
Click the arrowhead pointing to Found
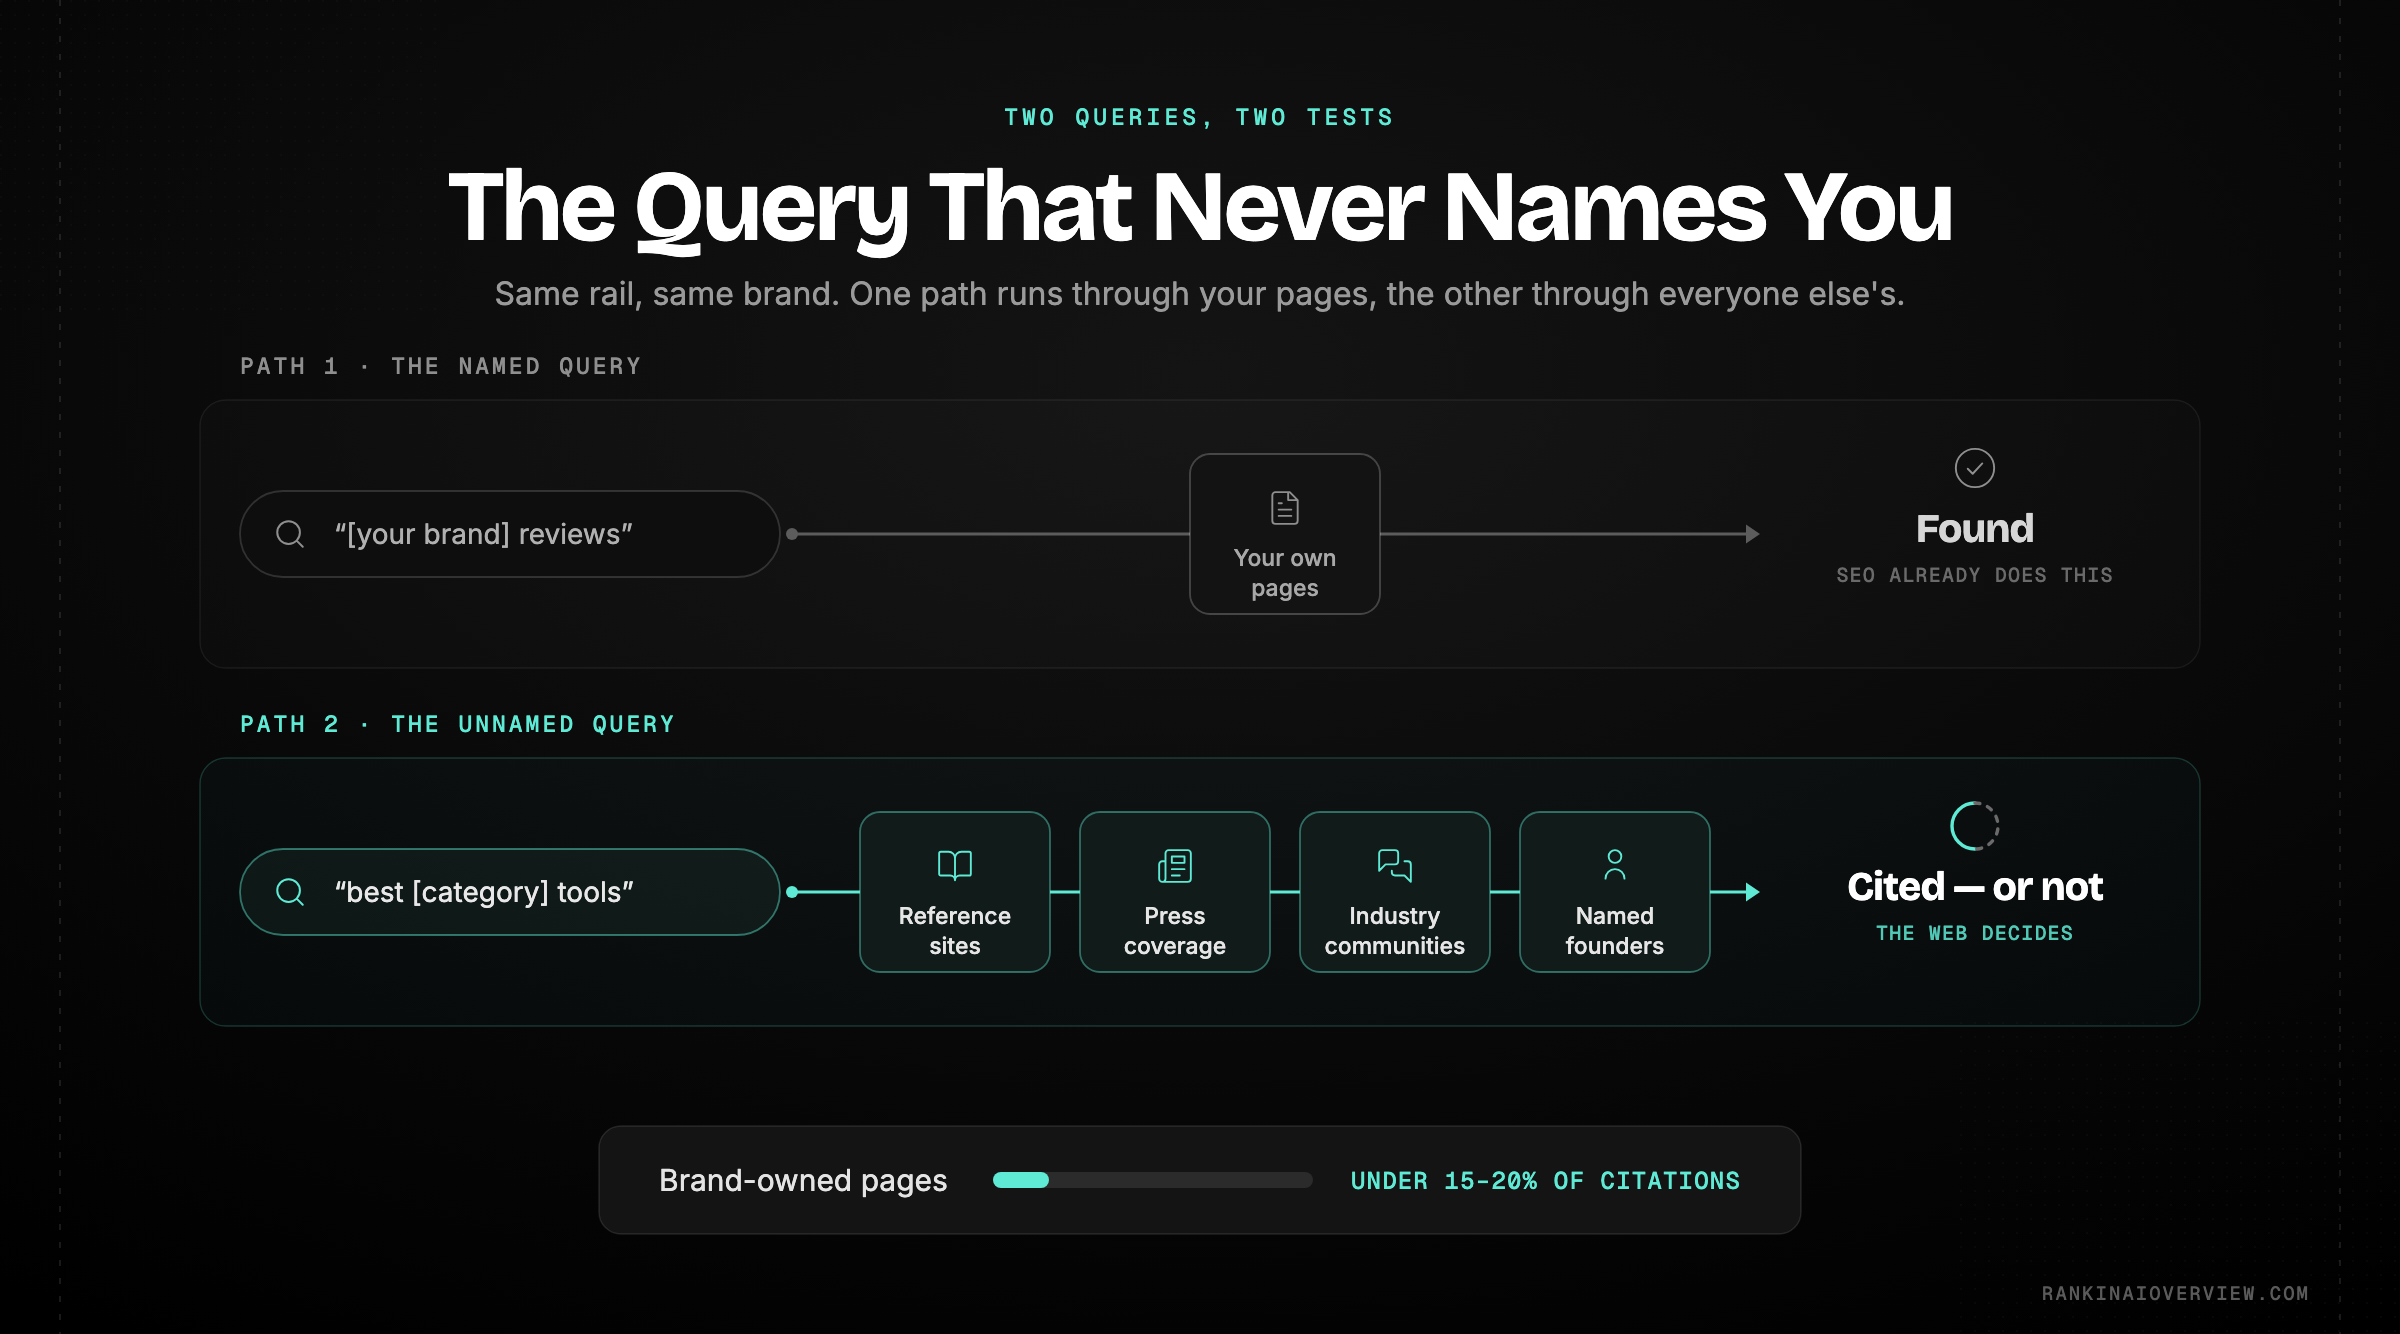pyautogui.click(x=1752, y=534)
